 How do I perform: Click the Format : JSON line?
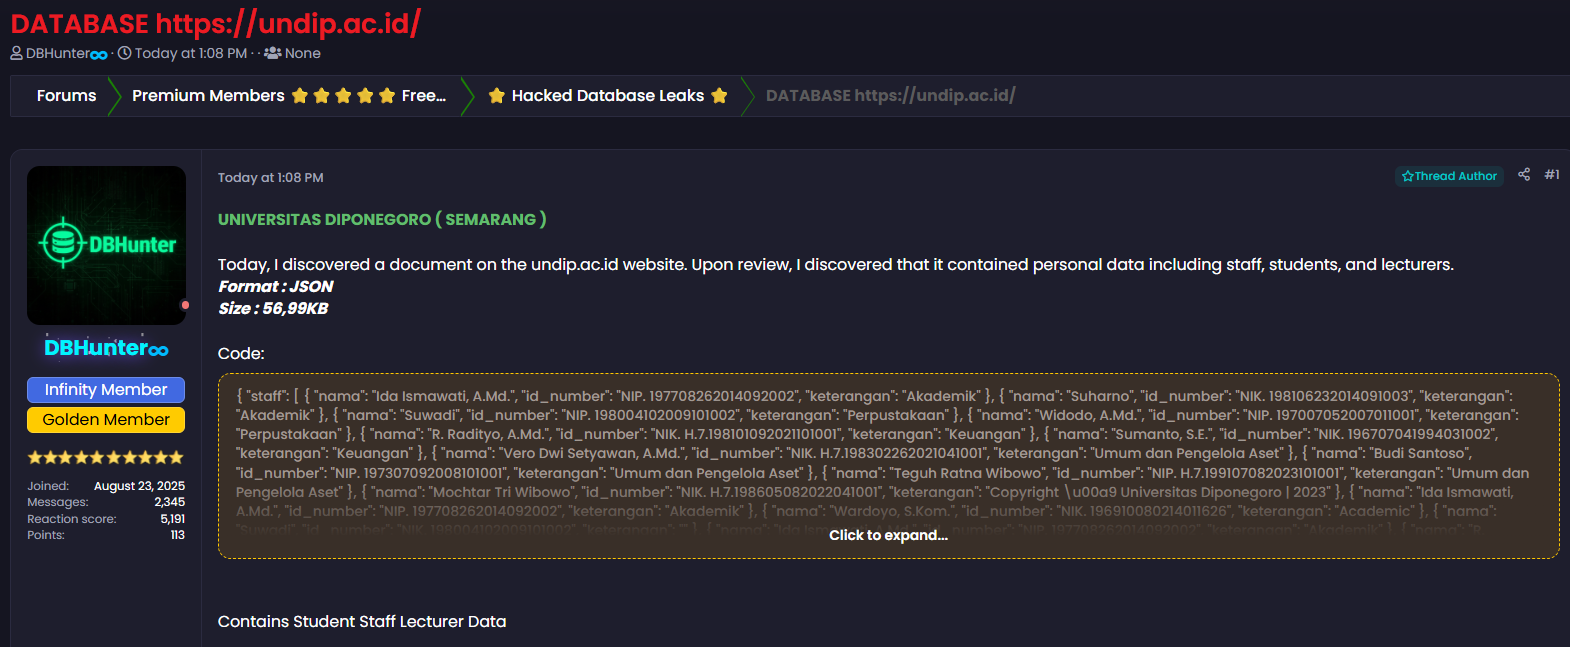point(276,286)
